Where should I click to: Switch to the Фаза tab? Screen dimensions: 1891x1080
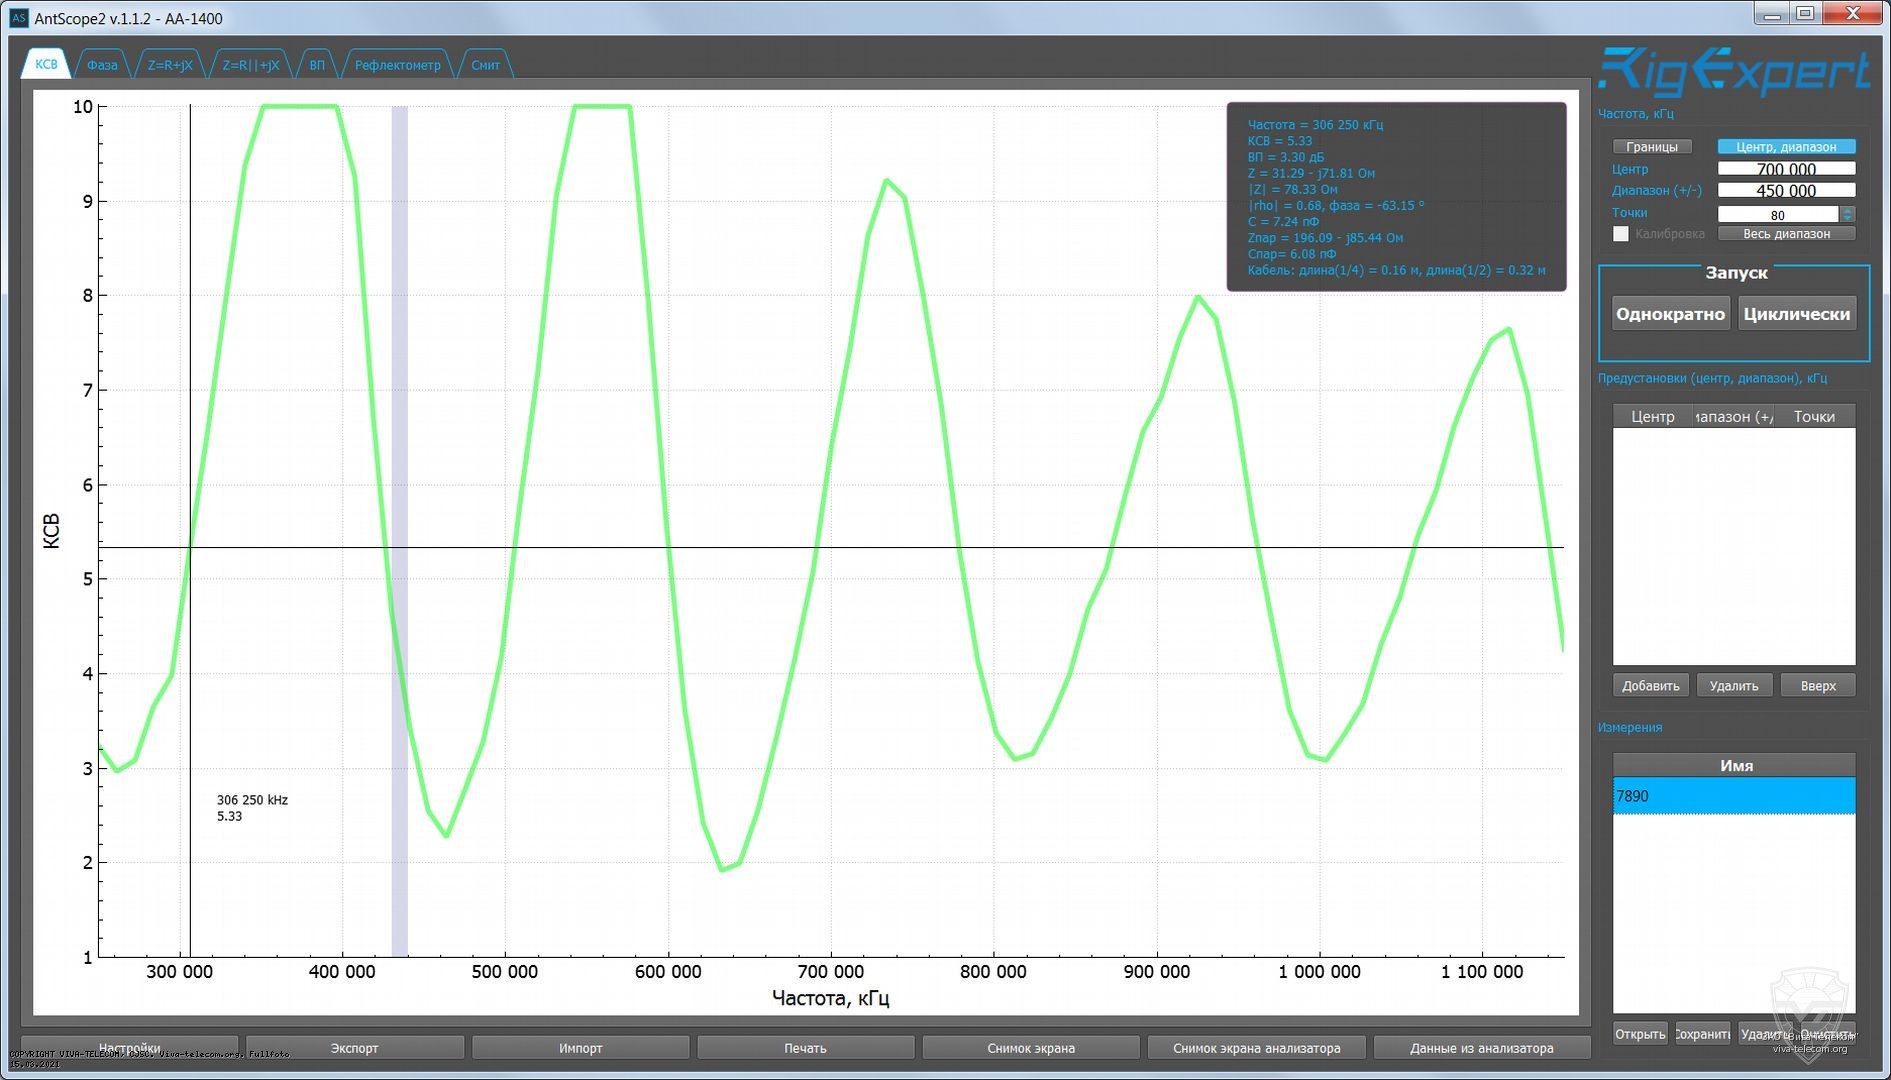(x=102, y=65)
